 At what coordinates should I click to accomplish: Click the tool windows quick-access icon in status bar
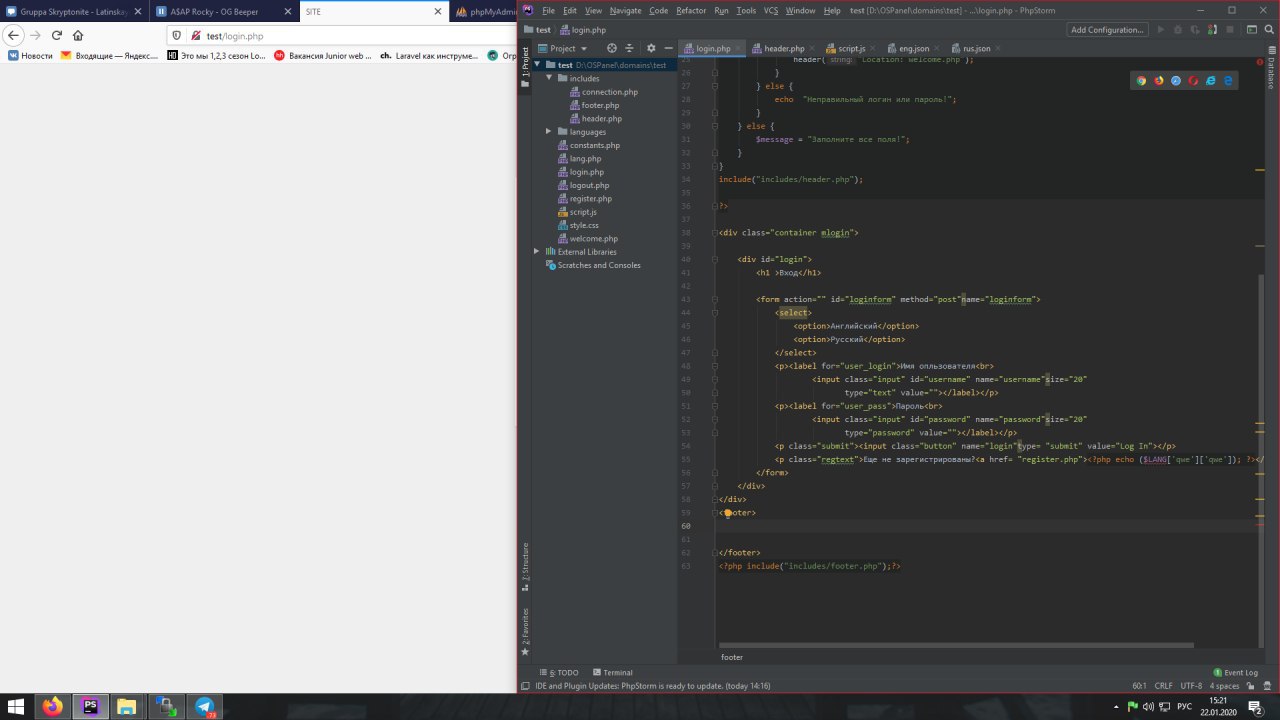(x=525, y=686)
